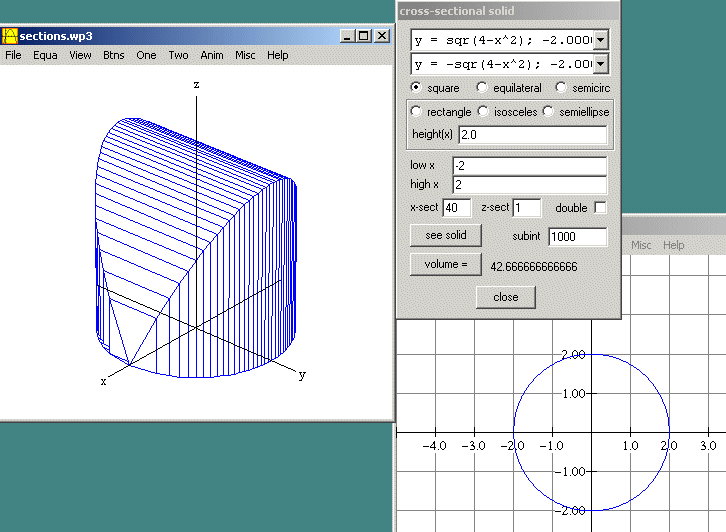The image size is (726, 532).
Task: Expand the first equation dropdown
Action: (x=600, y=40)
